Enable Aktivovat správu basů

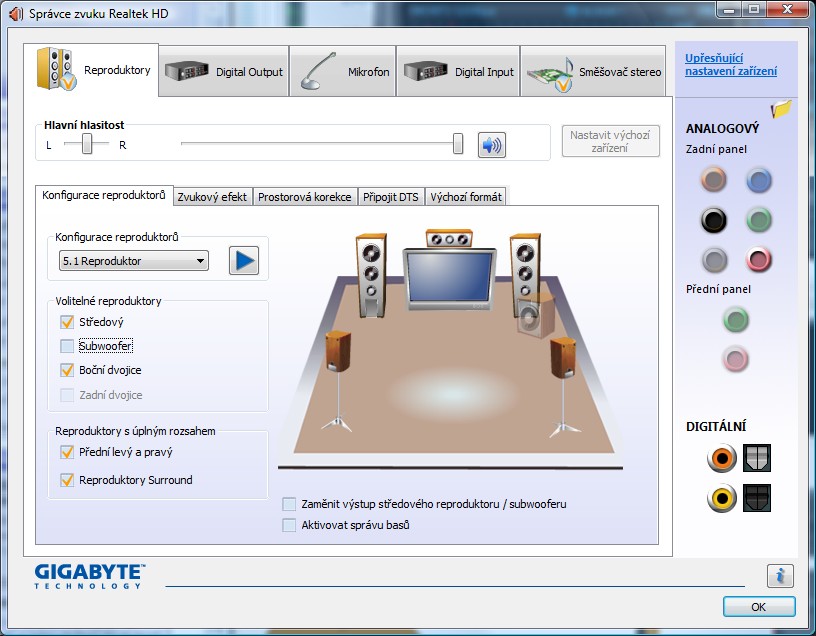coord(289,525)
